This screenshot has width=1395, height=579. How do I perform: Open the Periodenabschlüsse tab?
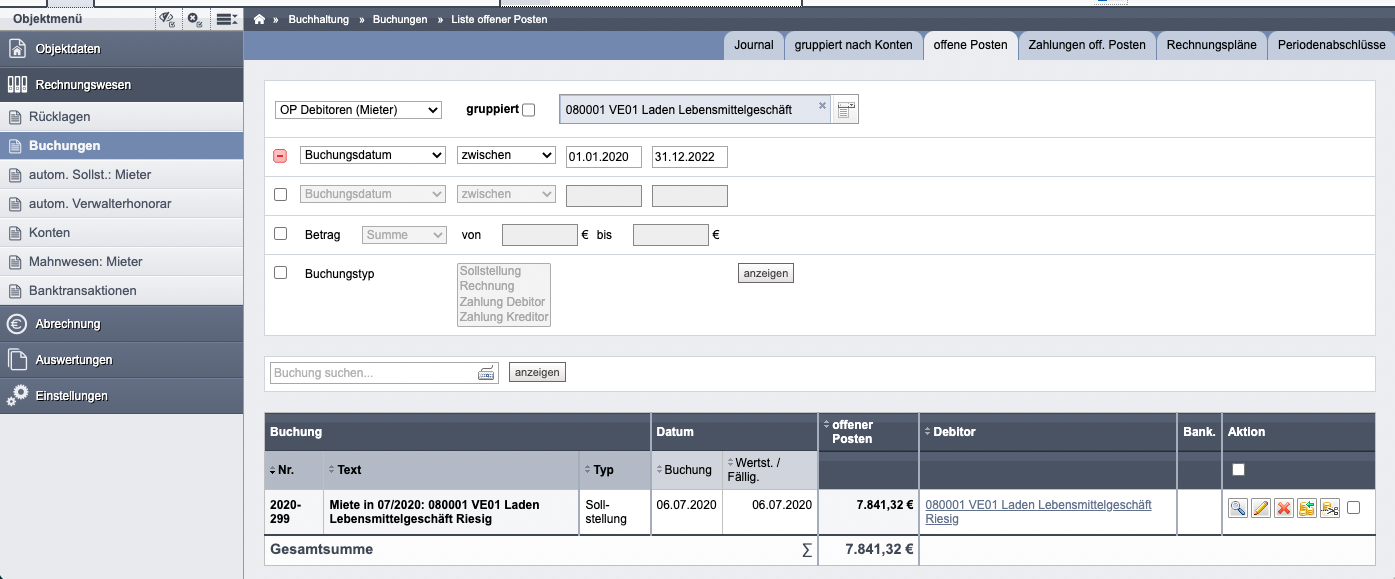tap(1331, 45)
